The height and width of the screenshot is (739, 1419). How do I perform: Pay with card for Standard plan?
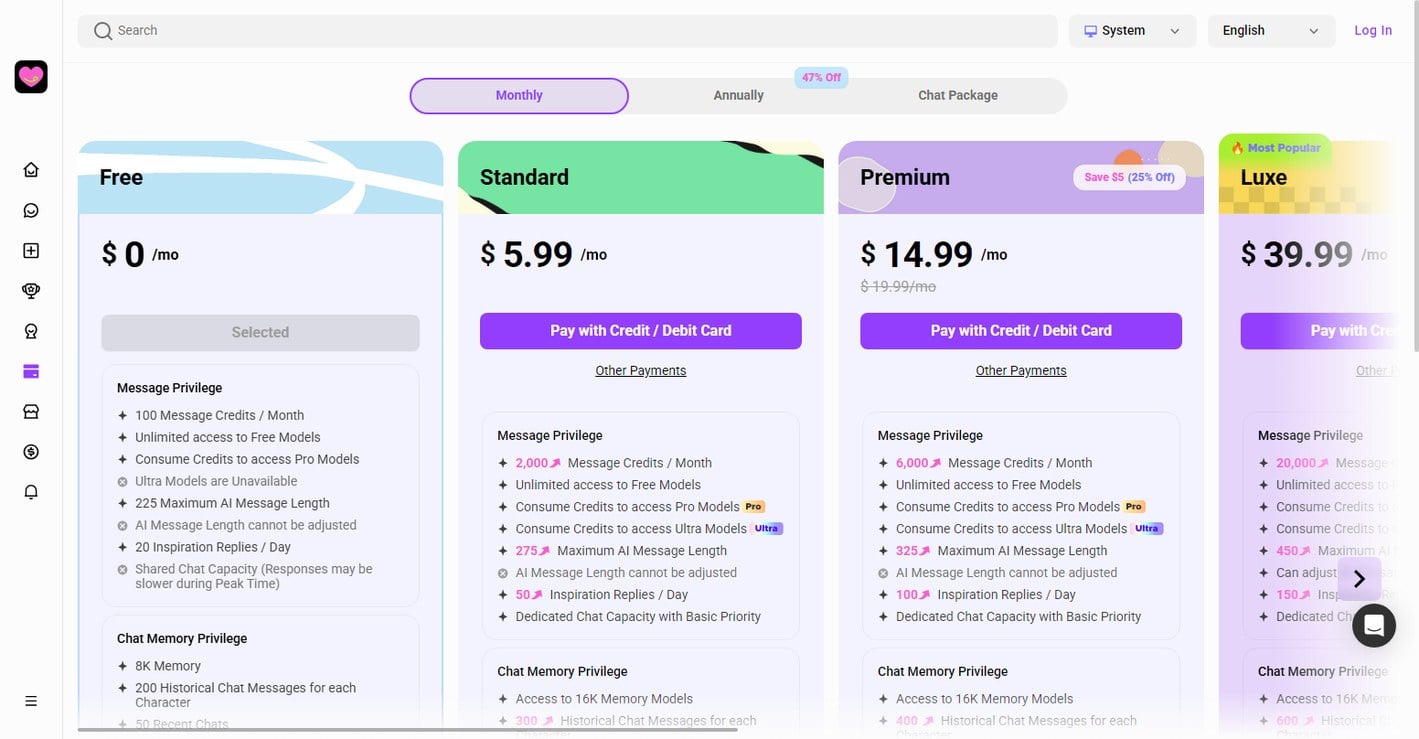[x=641, y=331]
